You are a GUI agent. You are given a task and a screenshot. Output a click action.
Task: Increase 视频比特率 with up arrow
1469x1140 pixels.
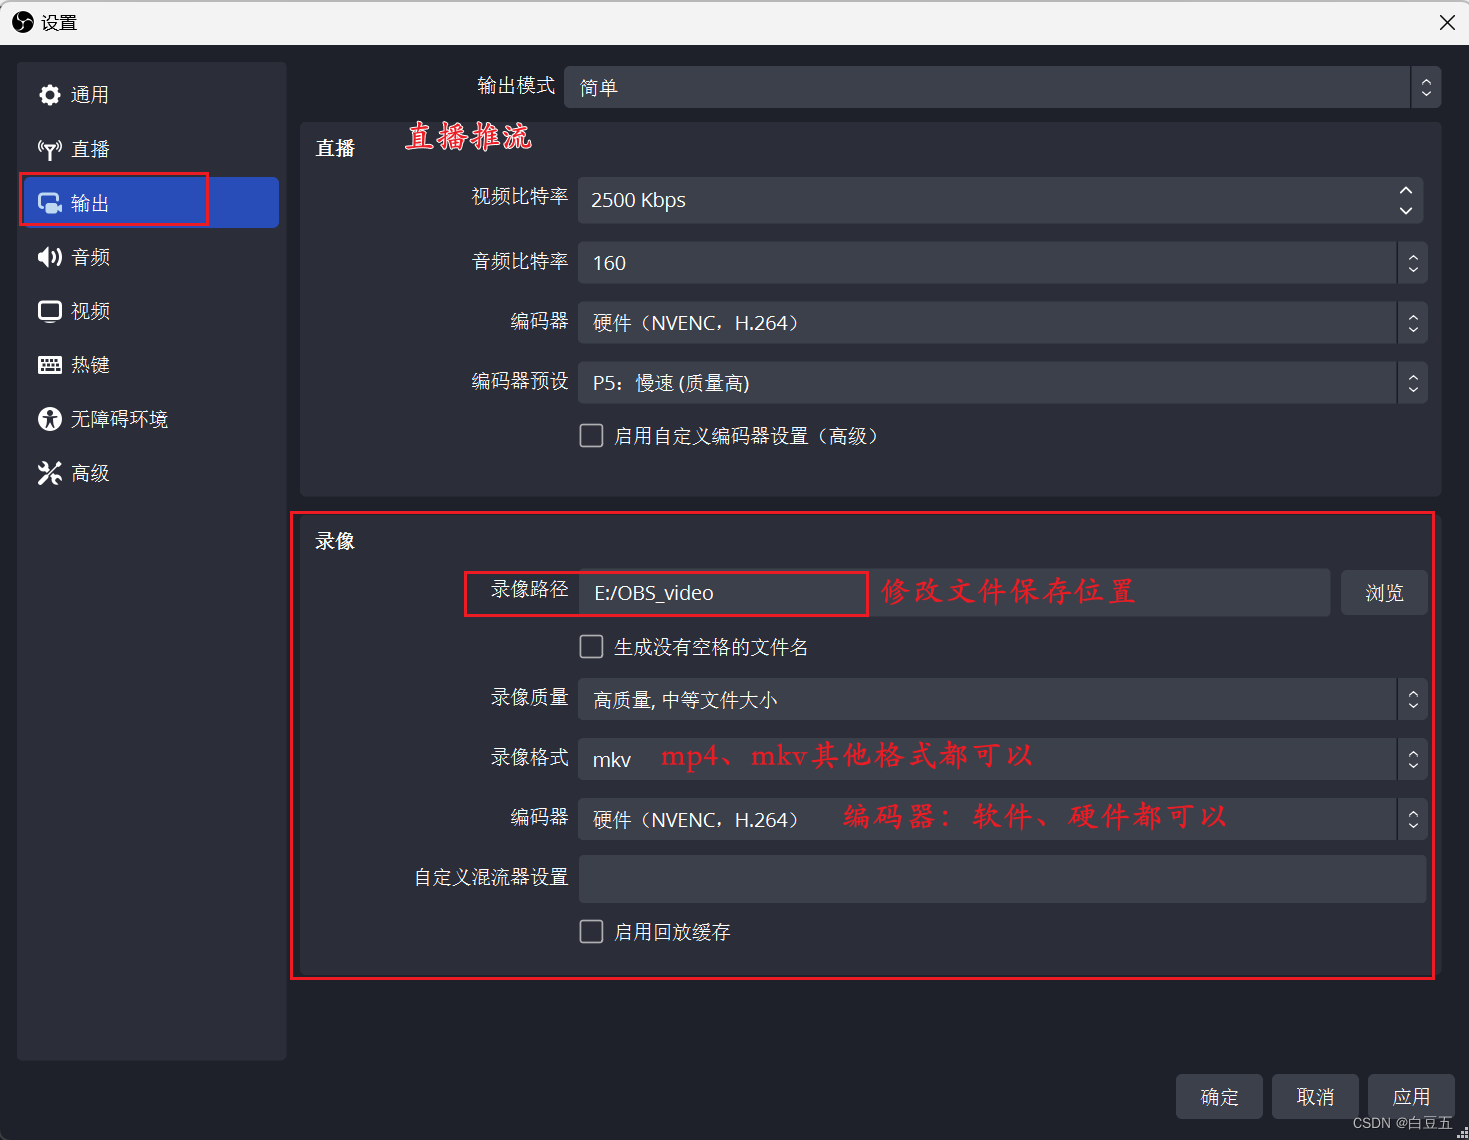tap(1406, 190)
